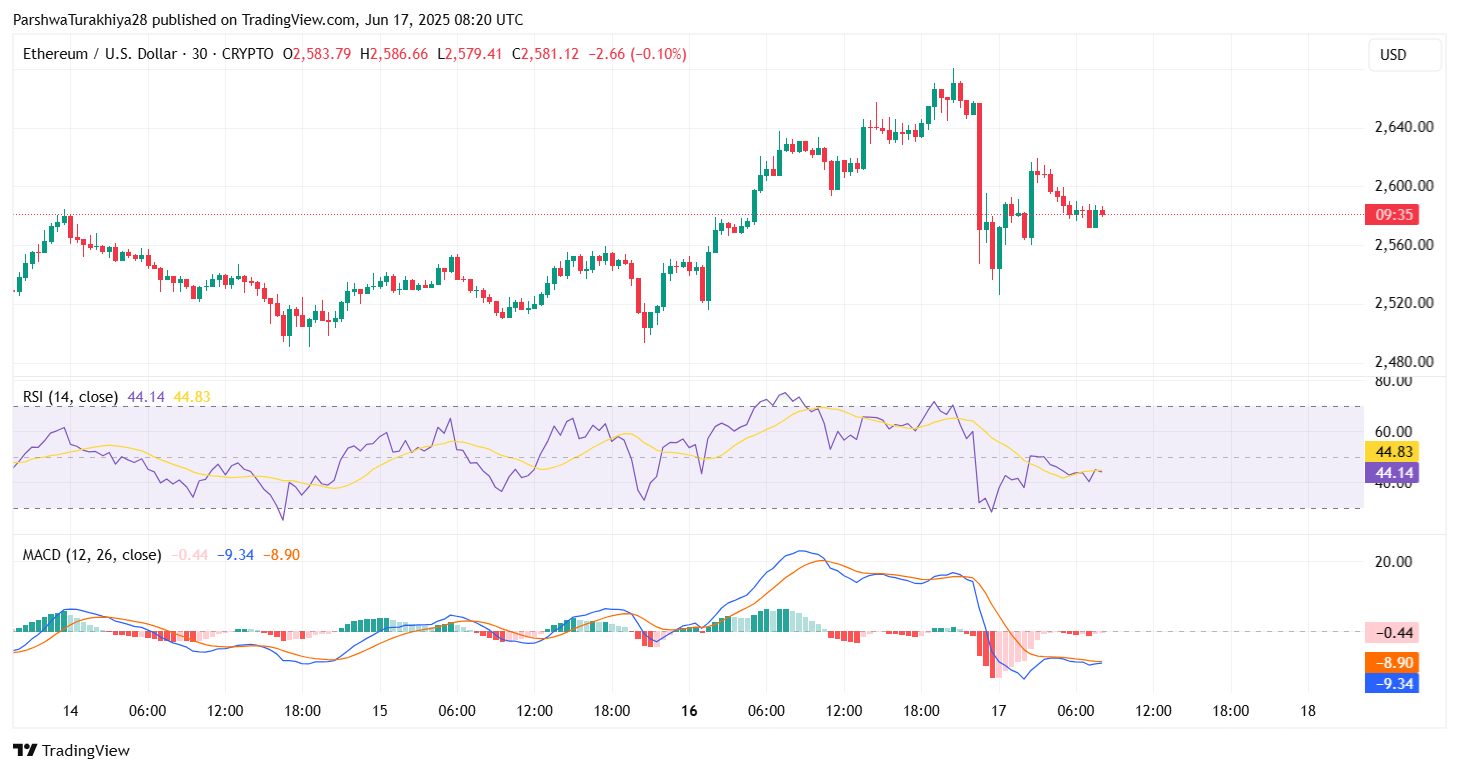Click the orange MACD signal label -8.90

point(1394,662)
